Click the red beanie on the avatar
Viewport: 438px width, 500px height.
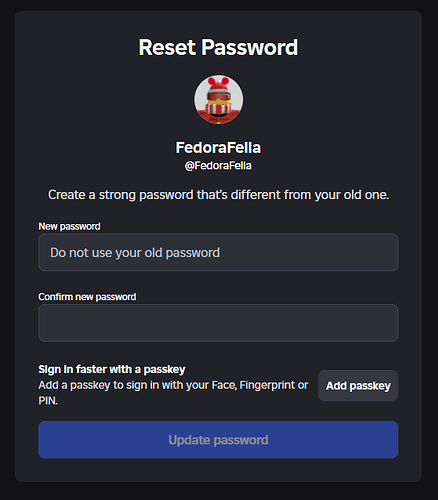pyautogui.click(x=218, y=86)
